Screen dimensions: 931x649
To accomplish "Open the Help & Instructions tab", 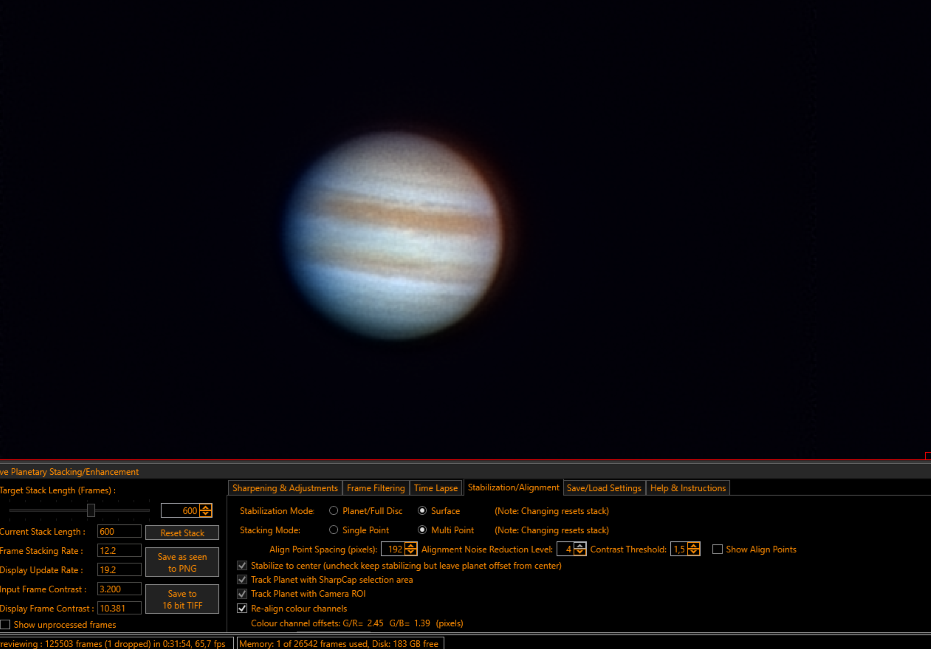I will point(688,488).
